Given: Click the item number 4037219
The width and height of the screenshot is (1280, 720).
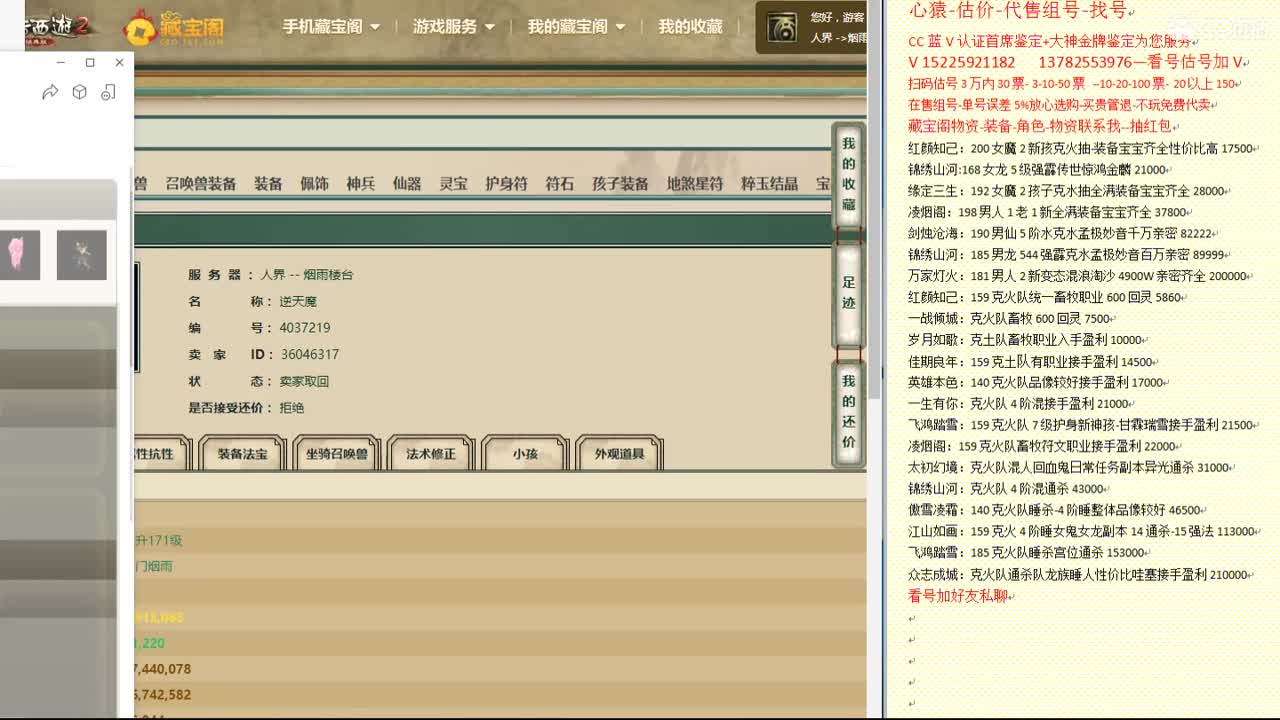Looking at the screenshot, I should tap(305, 328).
